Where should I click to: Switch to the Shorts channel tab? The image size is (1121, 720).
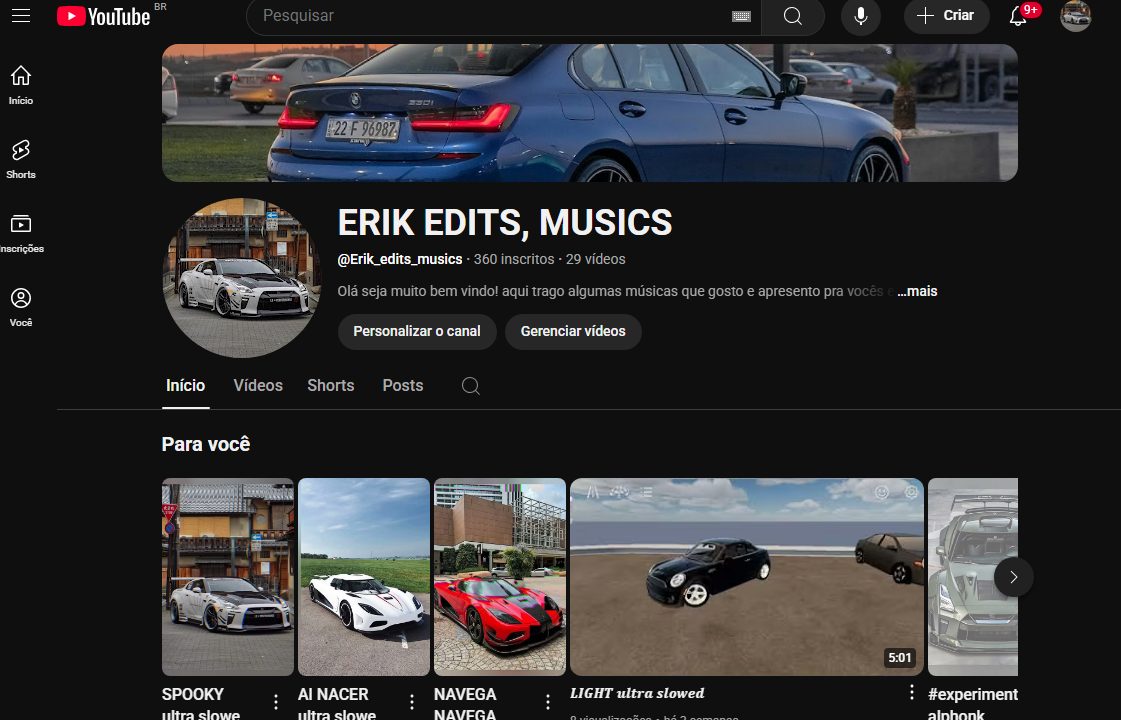pyautogui.click(x=331, y=385)
